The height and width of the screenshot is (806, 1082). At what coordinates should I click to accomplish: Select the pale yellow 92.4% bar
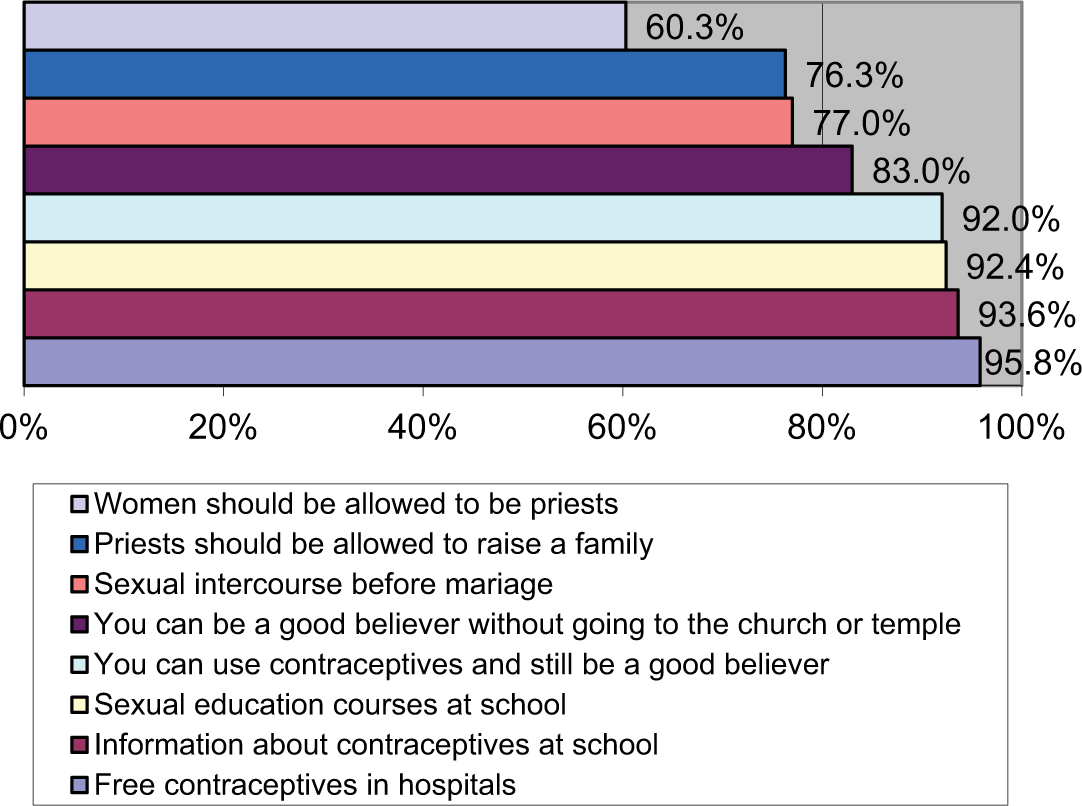coord(485,266)
